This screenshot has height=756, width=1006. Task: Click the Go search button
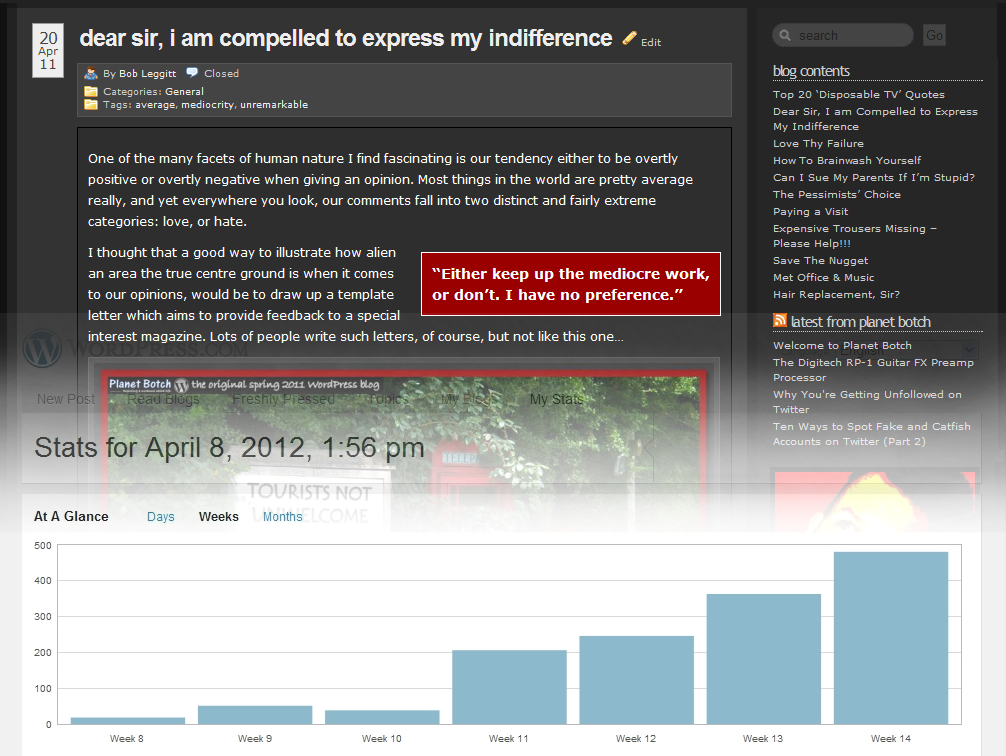pyautogui.click(x=934, y=35)
